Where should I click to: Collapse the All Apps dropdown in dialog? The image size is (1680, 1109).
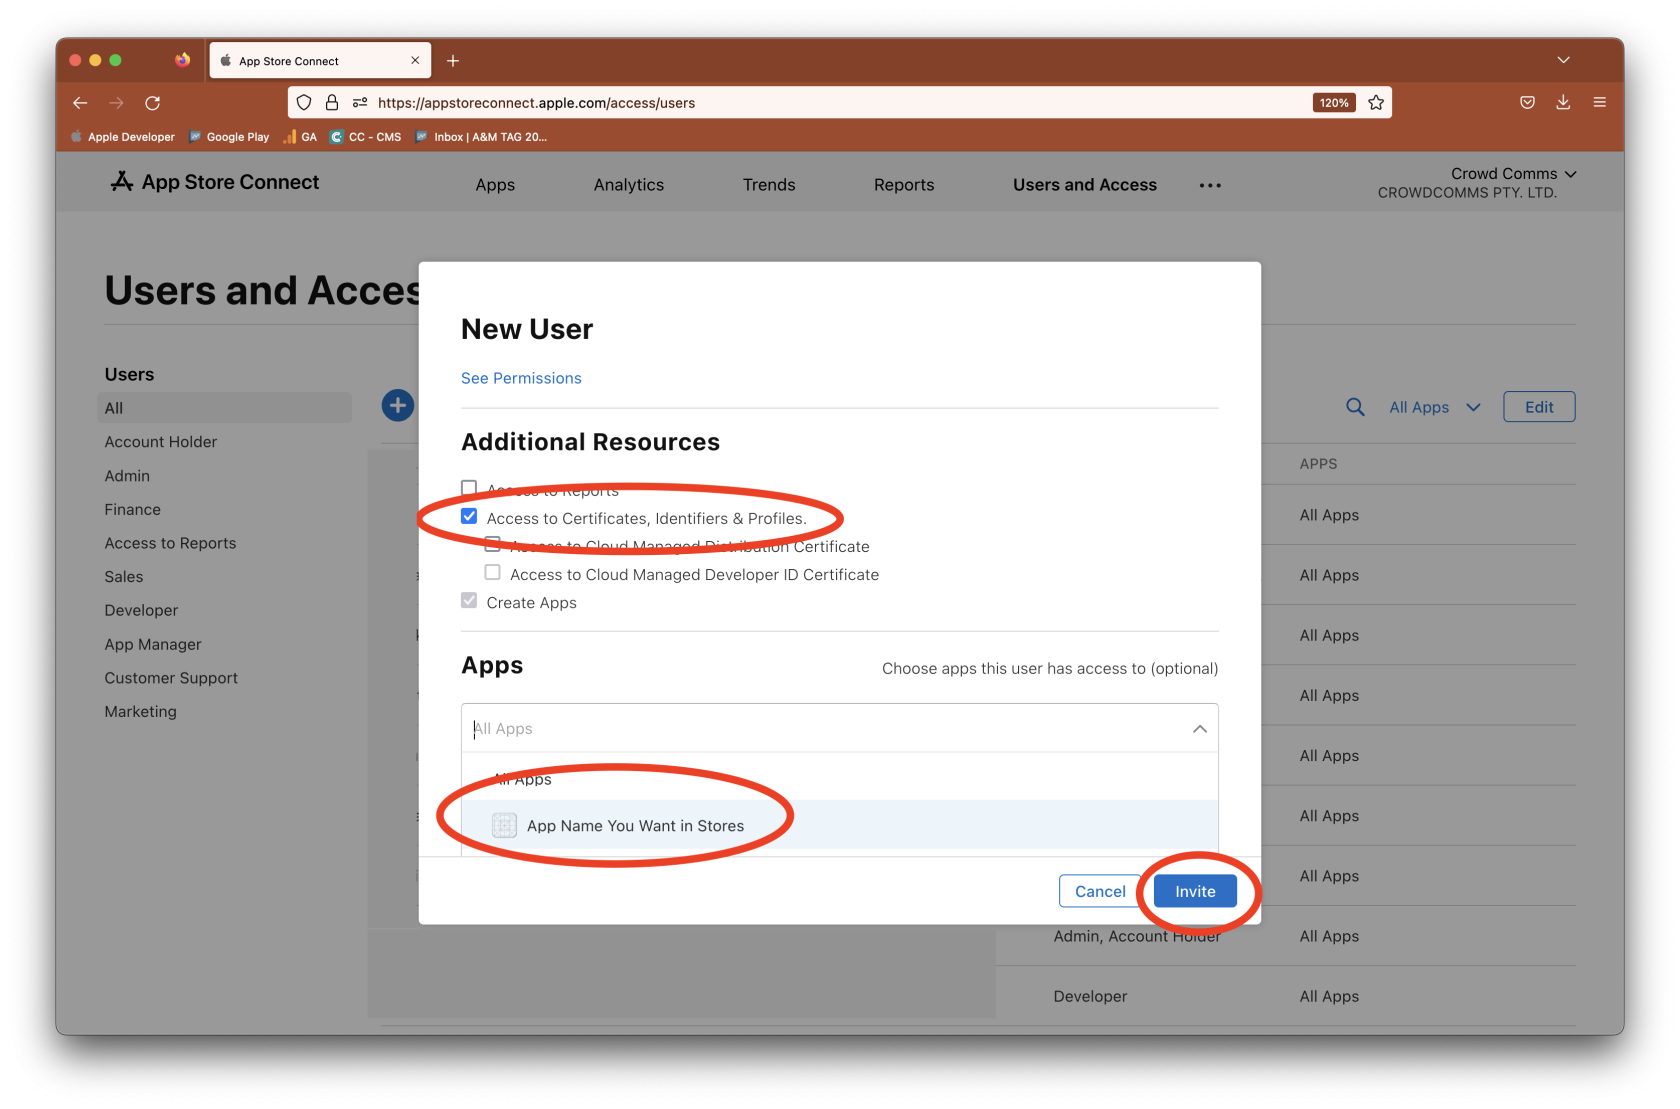tap(1199, 729)
